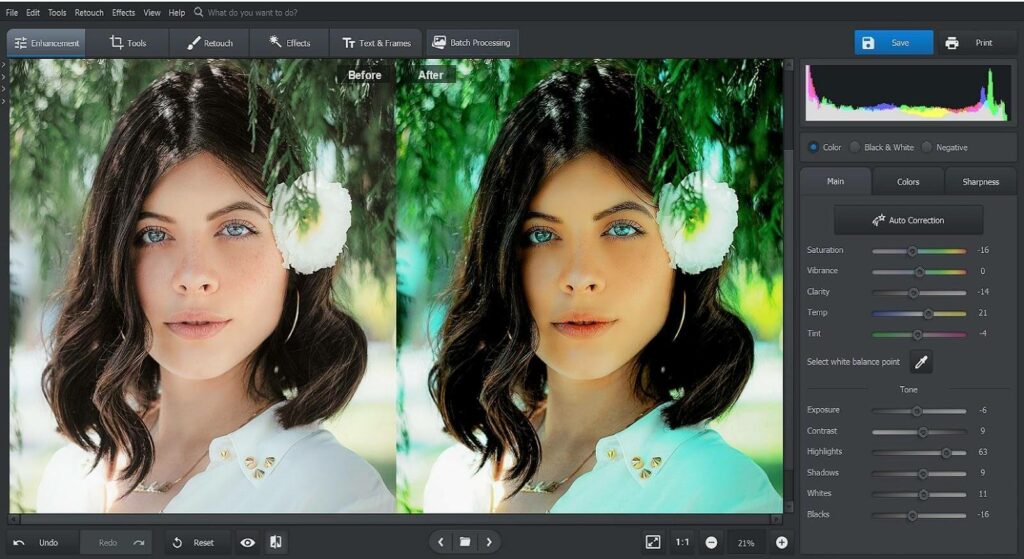Click the Blacks slider handle
Screen dimensions: 1024x559
click(912, 515)
